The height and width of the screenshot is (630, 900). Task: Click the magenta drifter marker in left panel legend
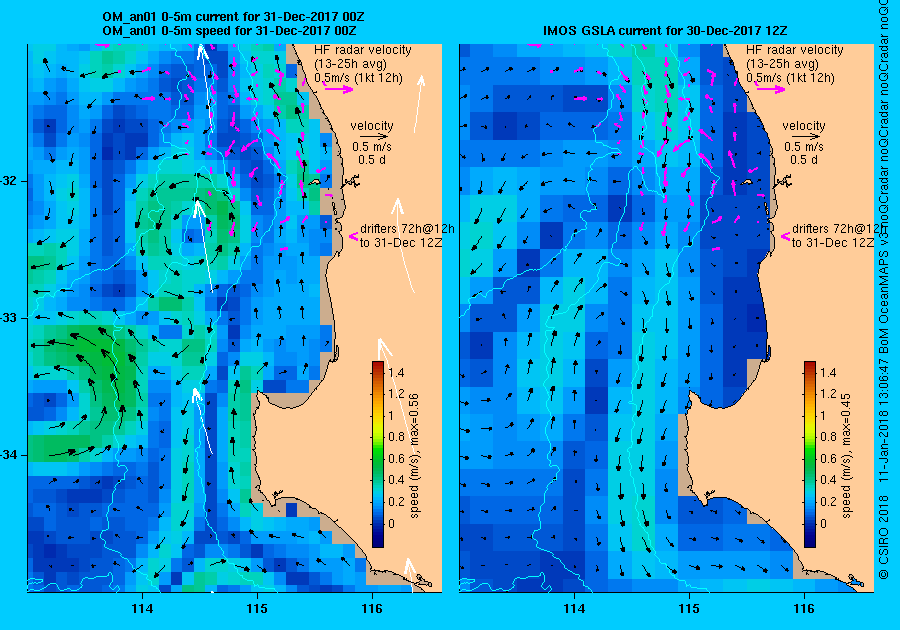(354, 236)
